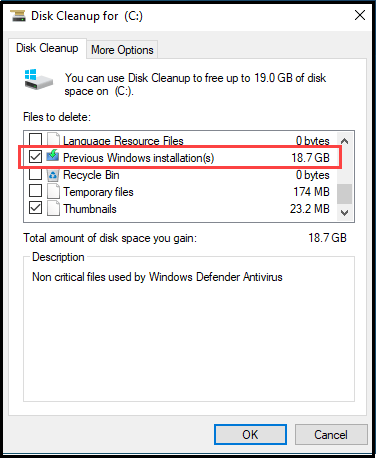Click the Cancel button
The width and height of the screenshot is (376, 458).
331,434
